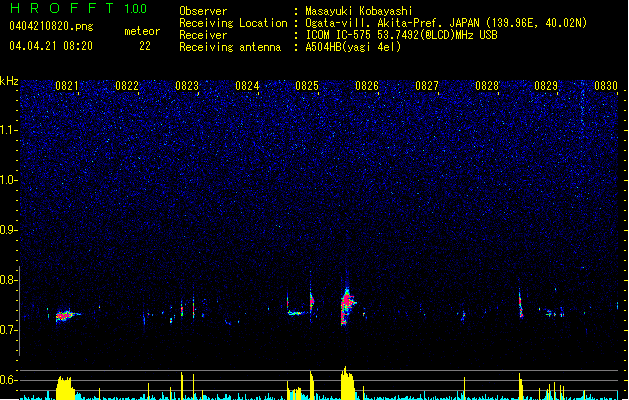Click the Receiver label
The height and width of the screenshot is (400, 629).
pyautogui.click(x=203, y=35)
